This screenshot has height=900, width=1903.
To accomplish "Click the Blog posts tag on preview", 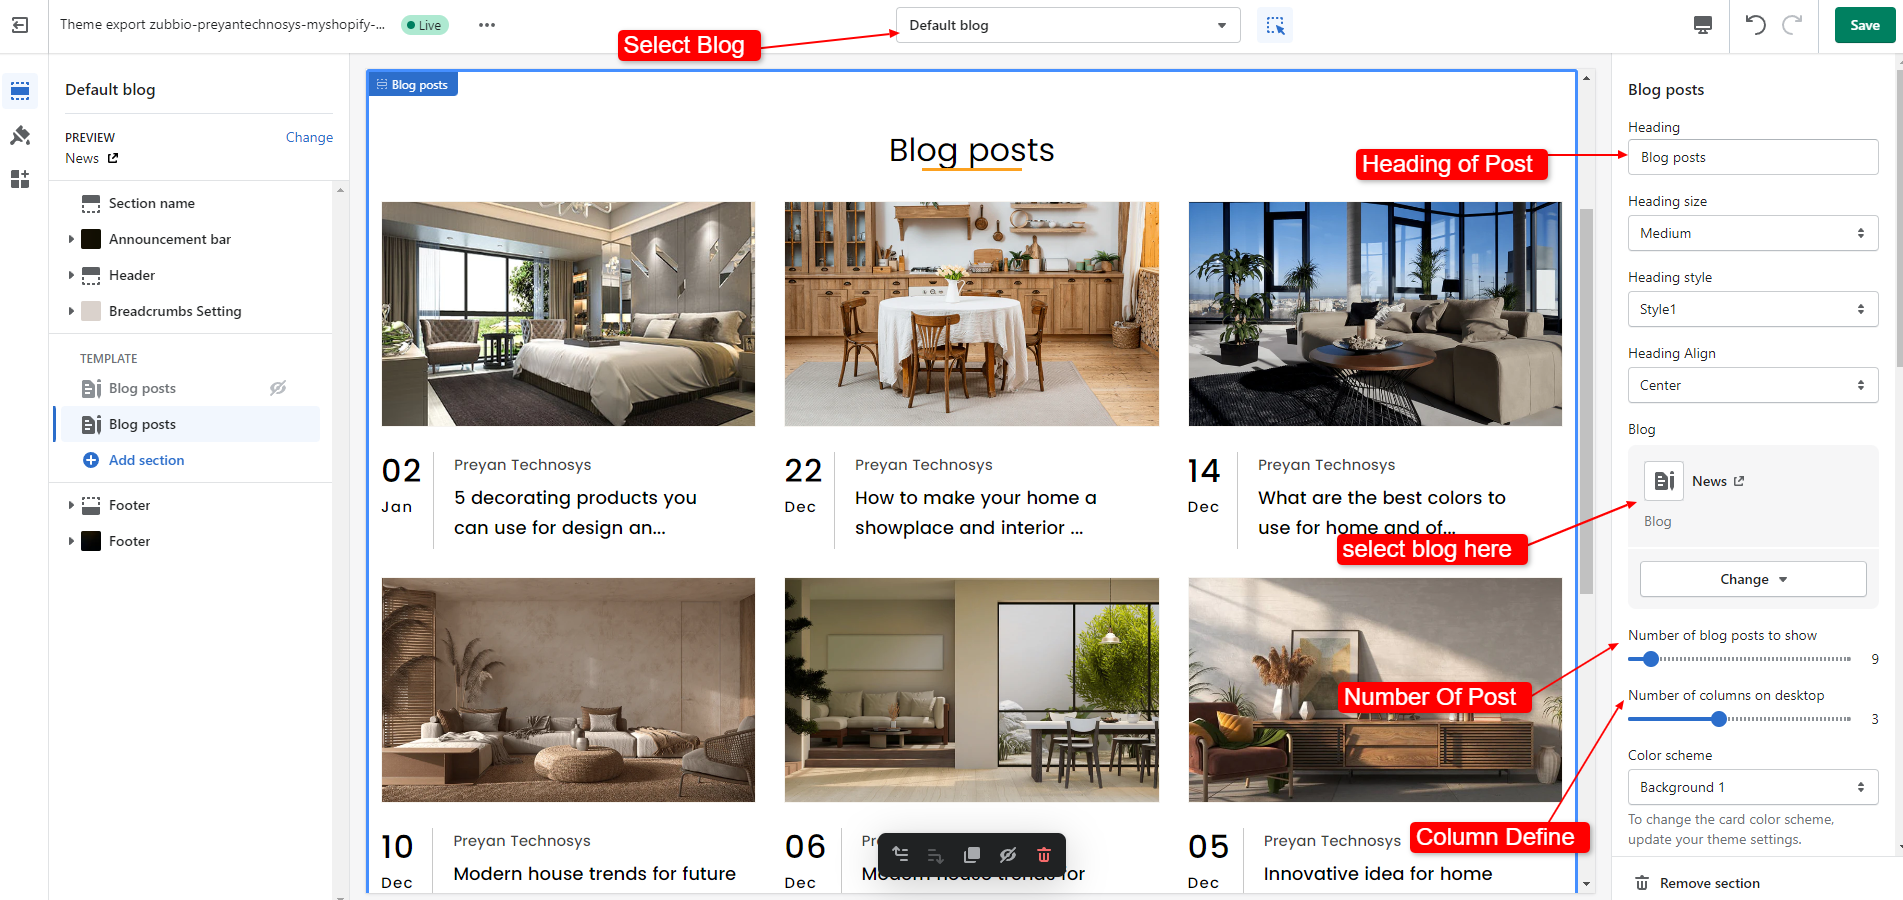I will (x=413, y=85).
